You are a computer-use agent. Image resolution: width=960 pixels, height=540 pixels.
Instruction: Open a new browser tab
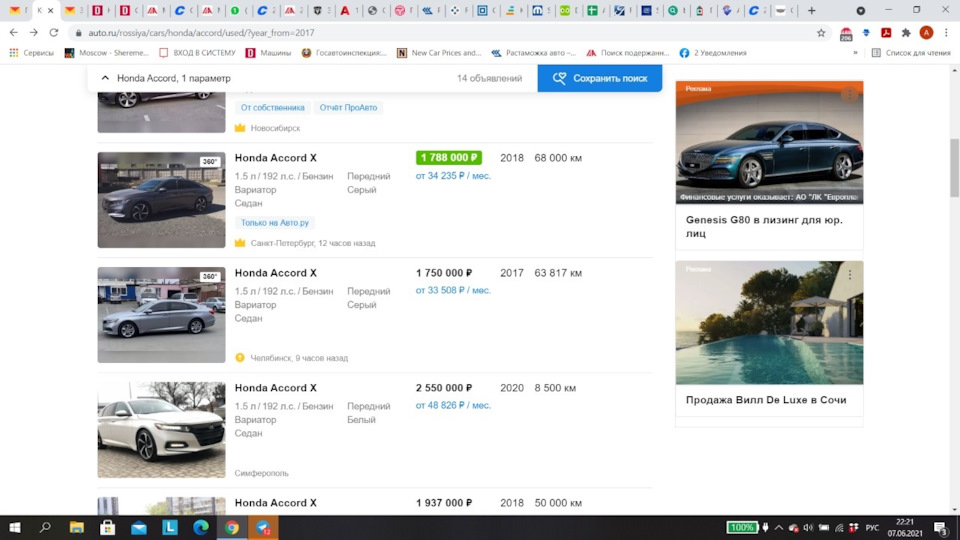pos(811,10)
